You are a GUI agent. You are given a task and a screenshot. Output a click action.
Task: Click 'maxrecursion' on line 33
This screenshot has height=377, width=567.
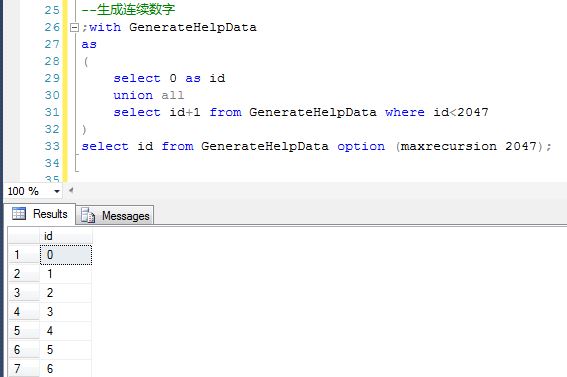[x=449, y=146]
